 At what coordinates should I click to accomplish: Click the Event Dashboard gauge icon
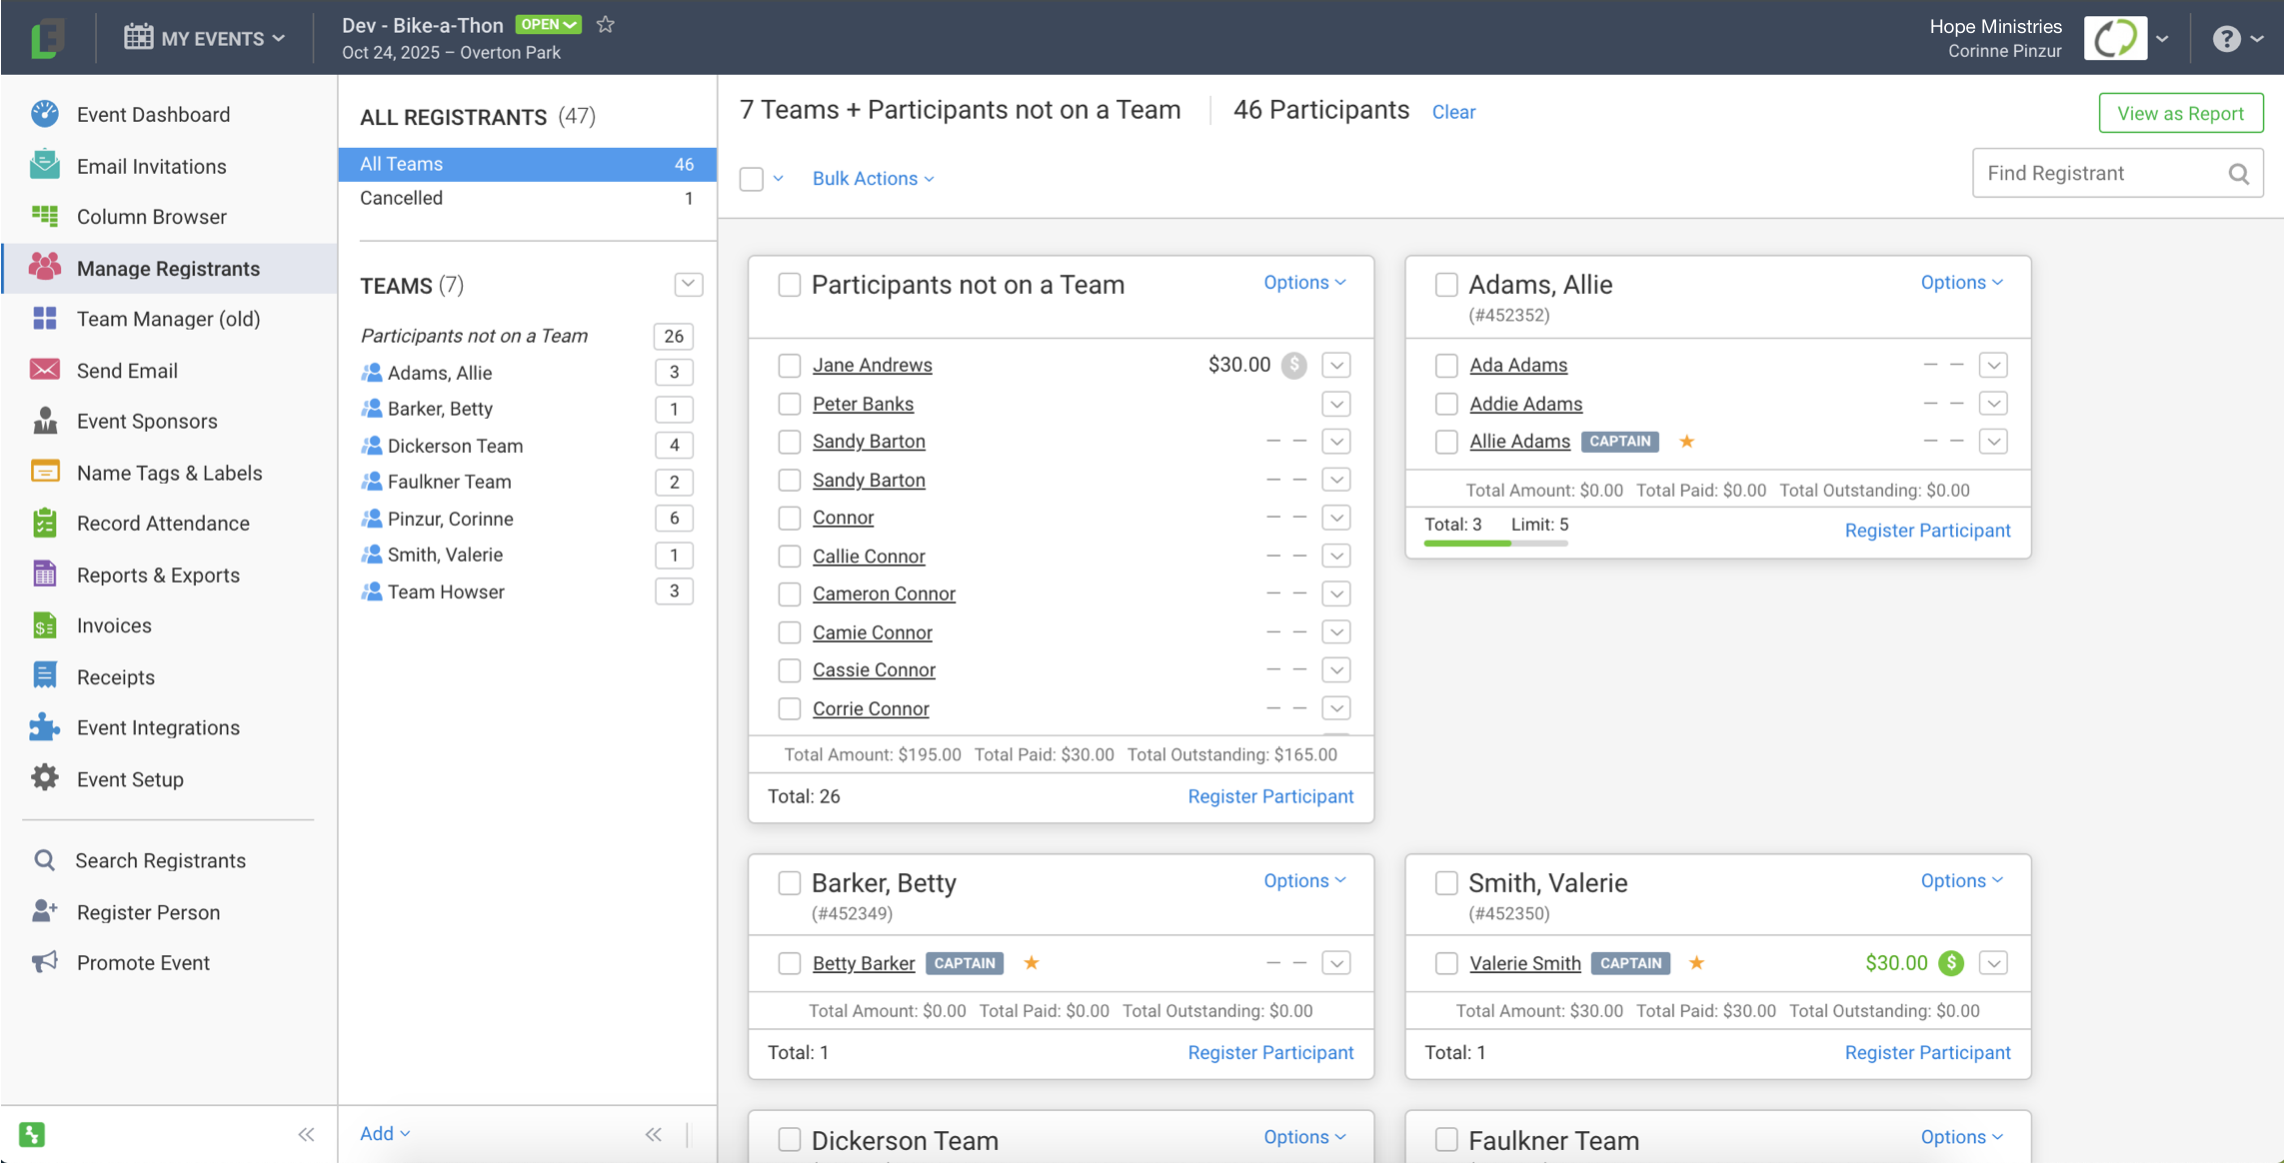[x=44, y=114]
